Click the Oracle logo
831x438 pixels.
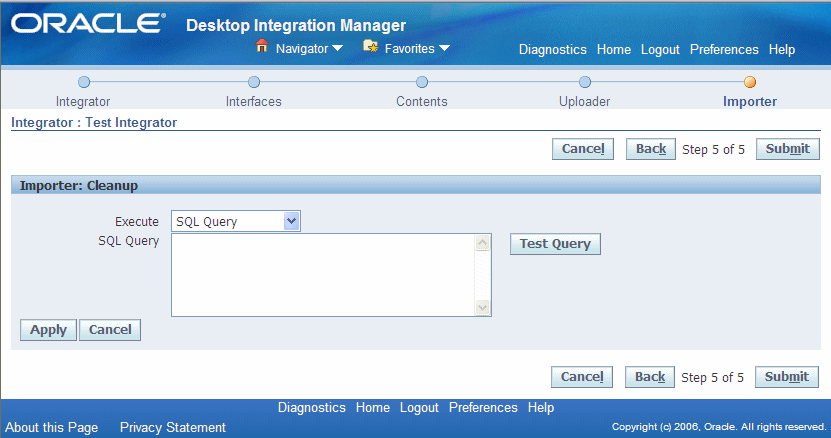coord(89,24)
